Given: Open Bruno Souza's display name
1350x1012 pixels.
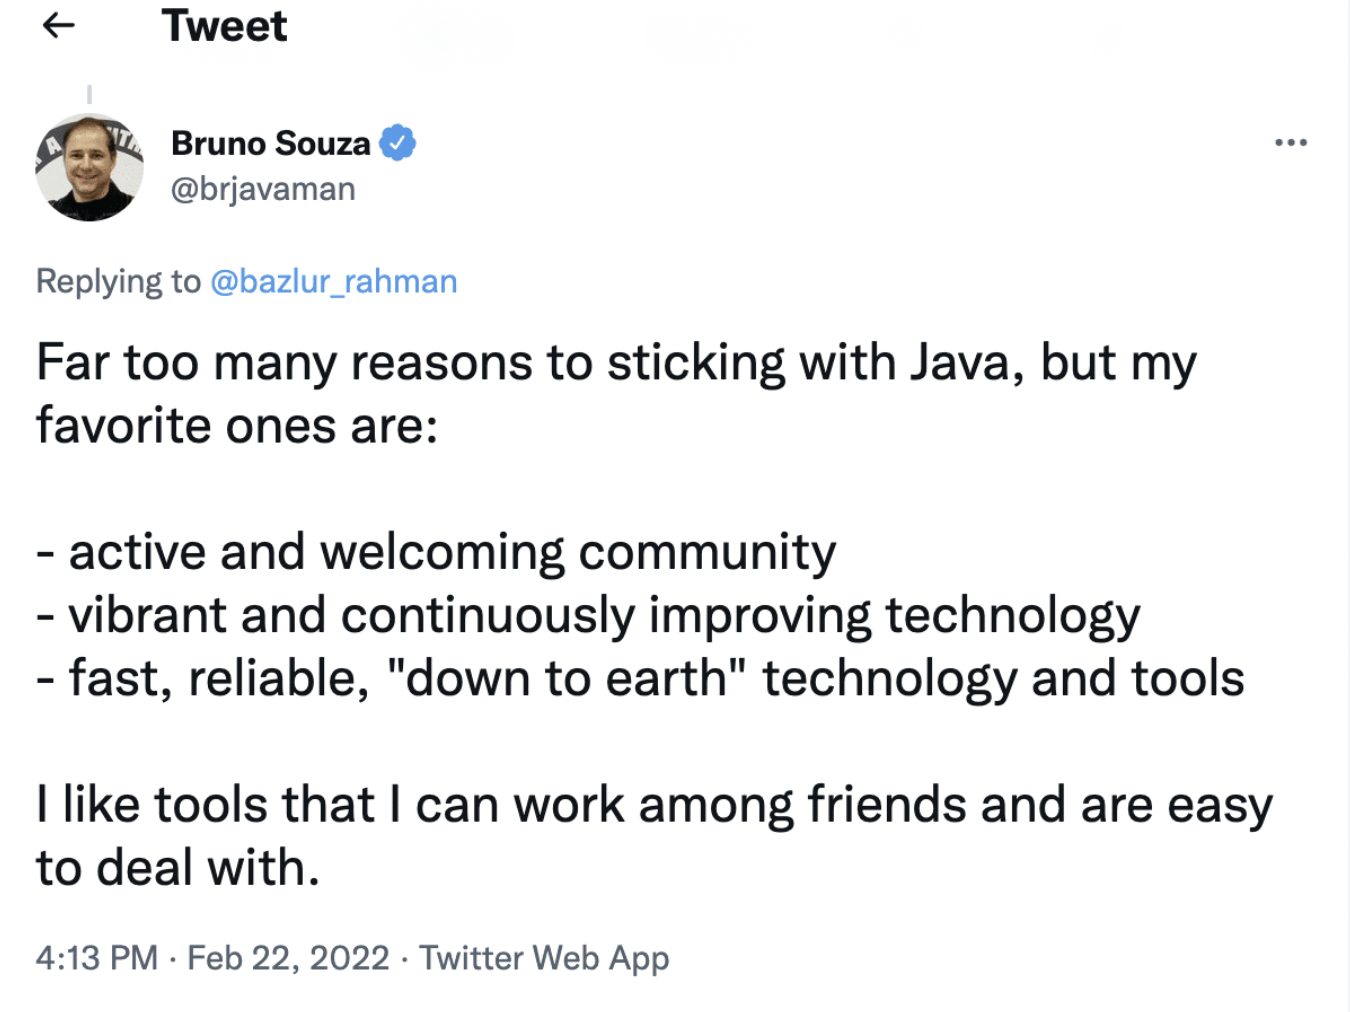Looking at the screenshot, I should [x=270, y=142].
